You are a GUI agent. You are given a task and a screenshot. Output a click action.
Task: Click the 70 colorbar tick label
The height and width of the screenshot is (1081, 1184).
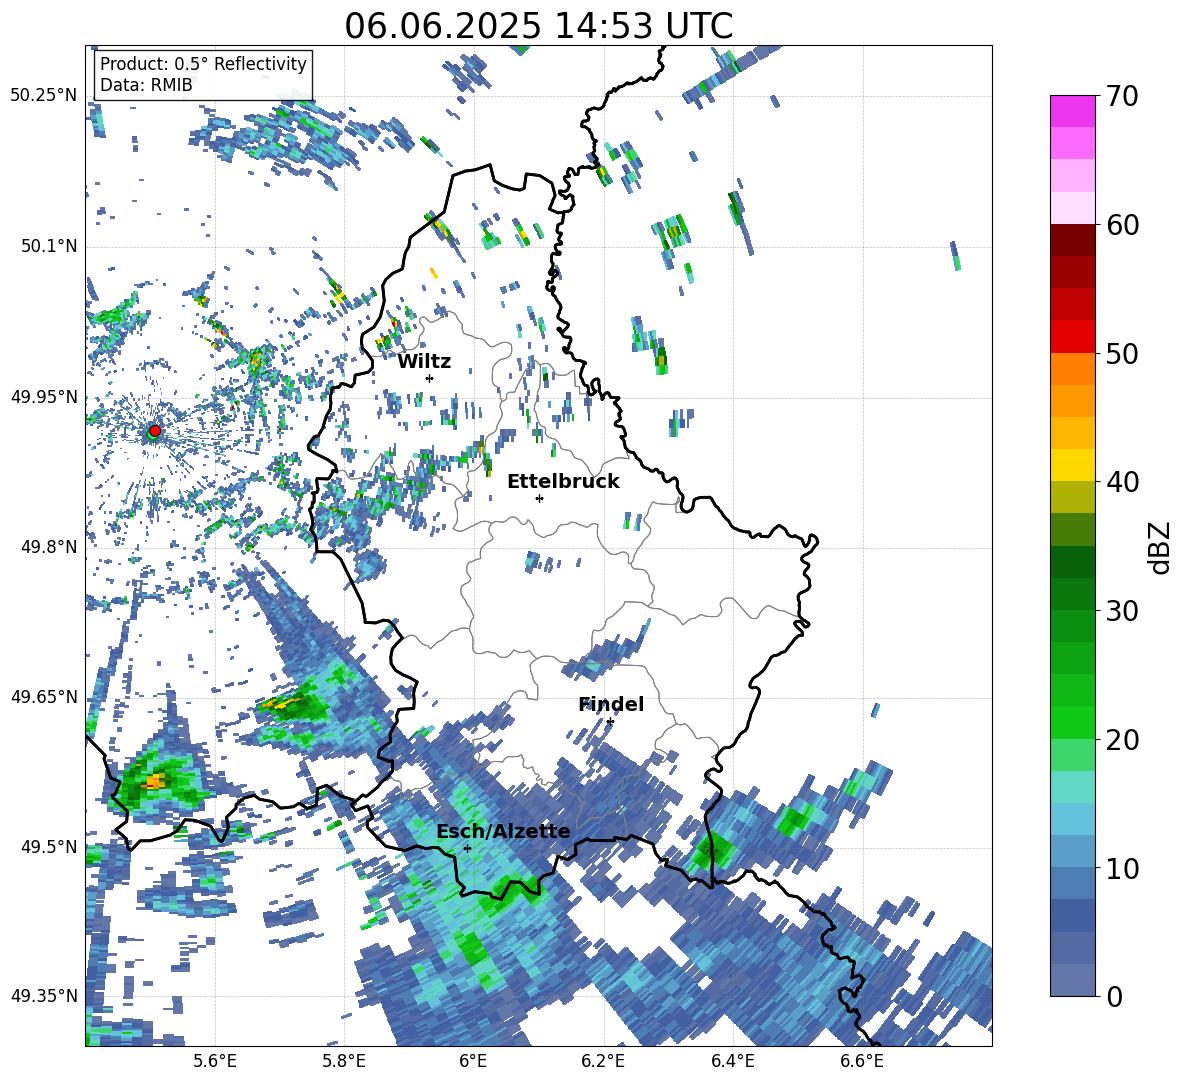coord(1122,97)
